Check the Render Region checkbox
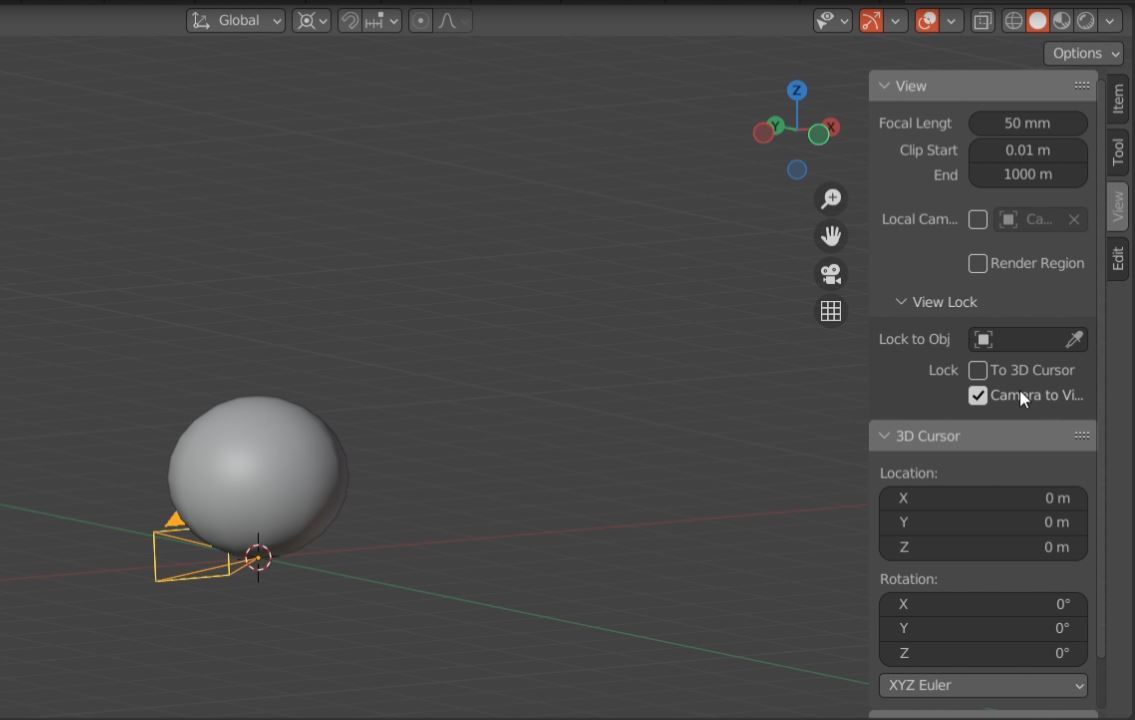 pos(978,263)
